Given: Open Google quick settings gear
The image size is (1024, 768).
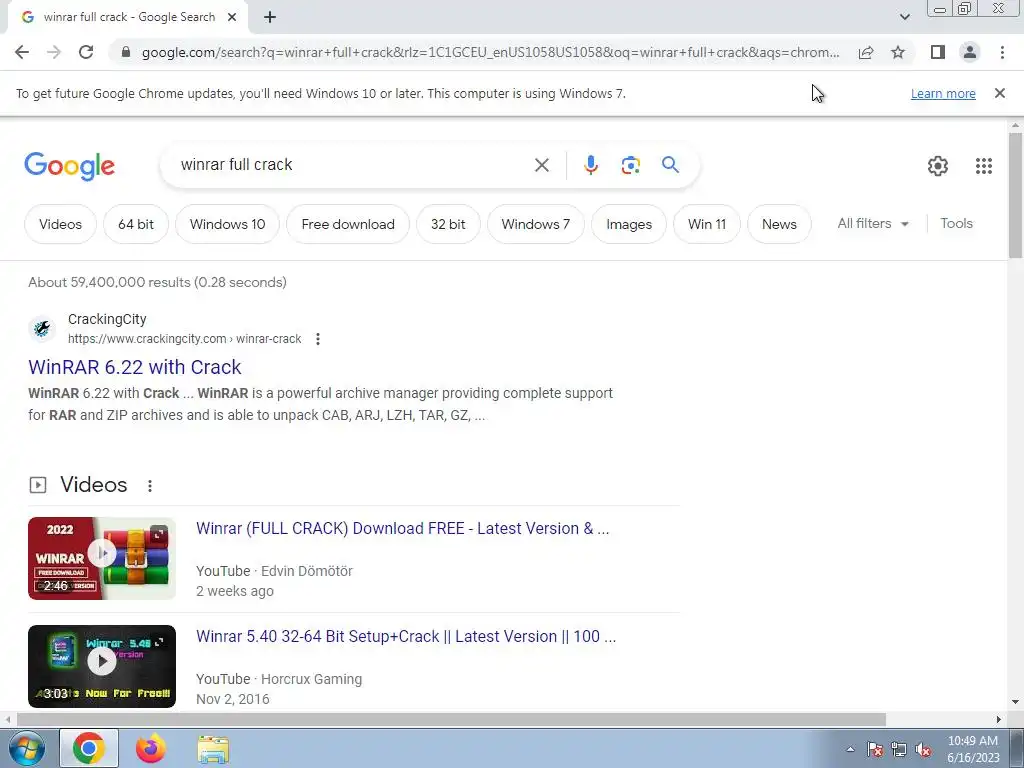Looking at the screenshot, I should tap(938, 166).
